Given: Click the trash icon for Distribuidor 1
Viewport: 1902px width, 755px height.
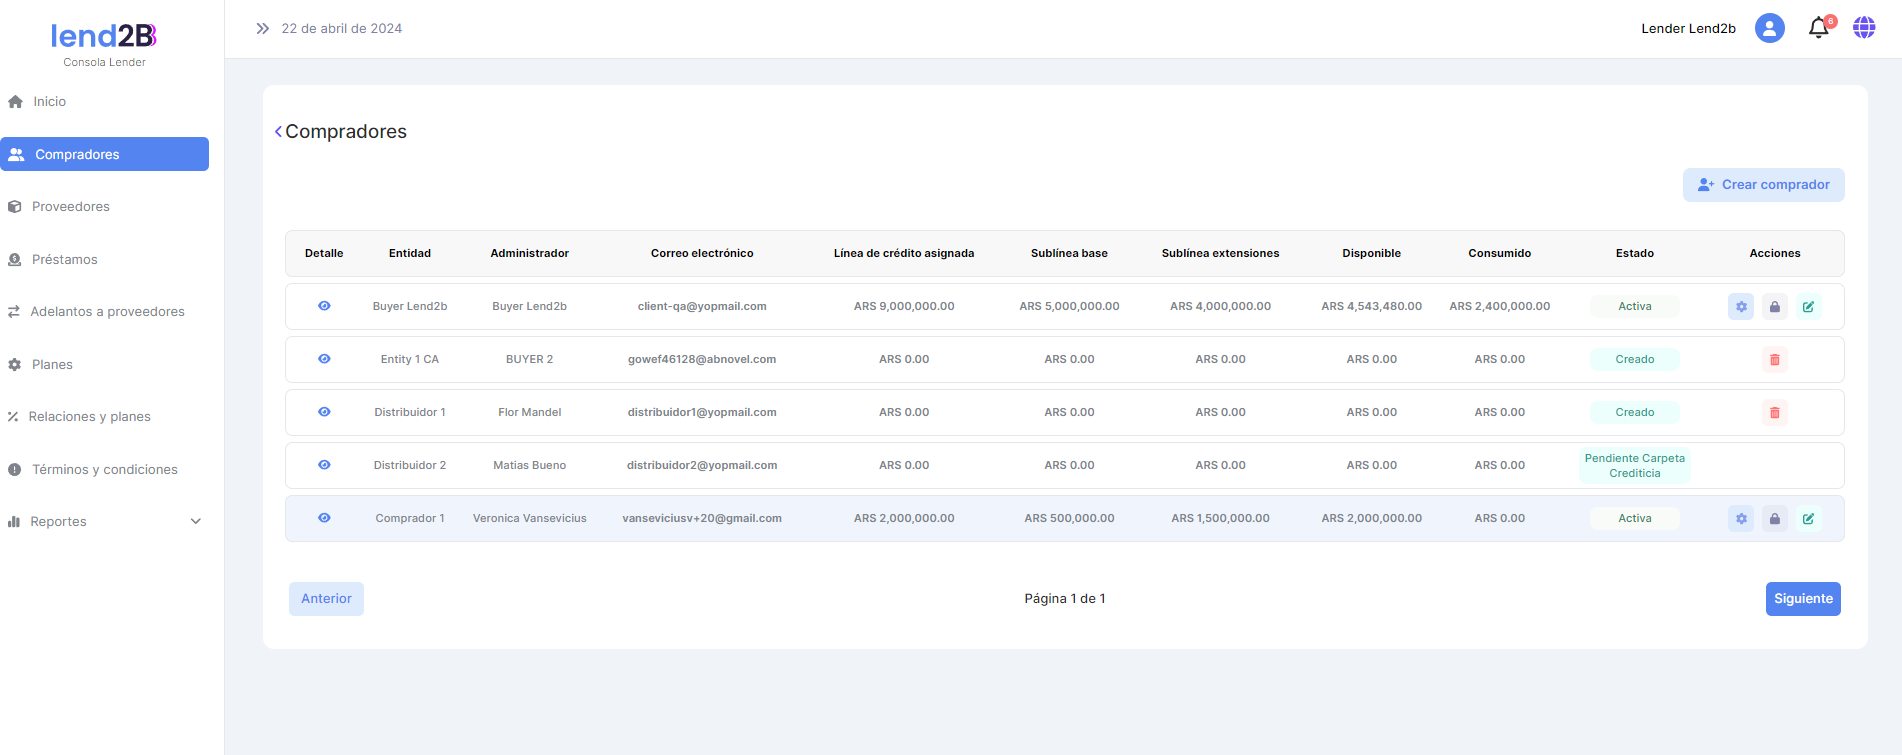Looking at the screenshot, I should pyautogui.click(x=1775, y=413).
